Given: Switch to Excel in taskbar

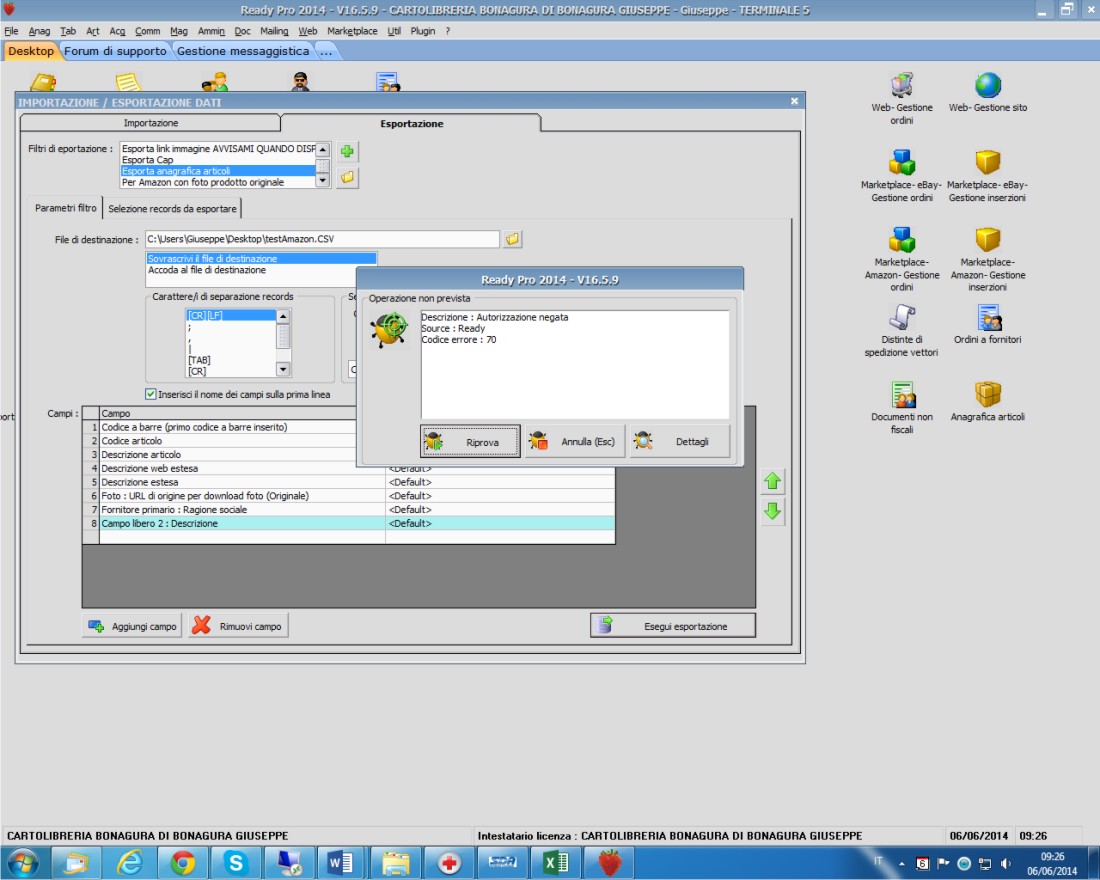Looking at the screenshot, I should point(556,862).
